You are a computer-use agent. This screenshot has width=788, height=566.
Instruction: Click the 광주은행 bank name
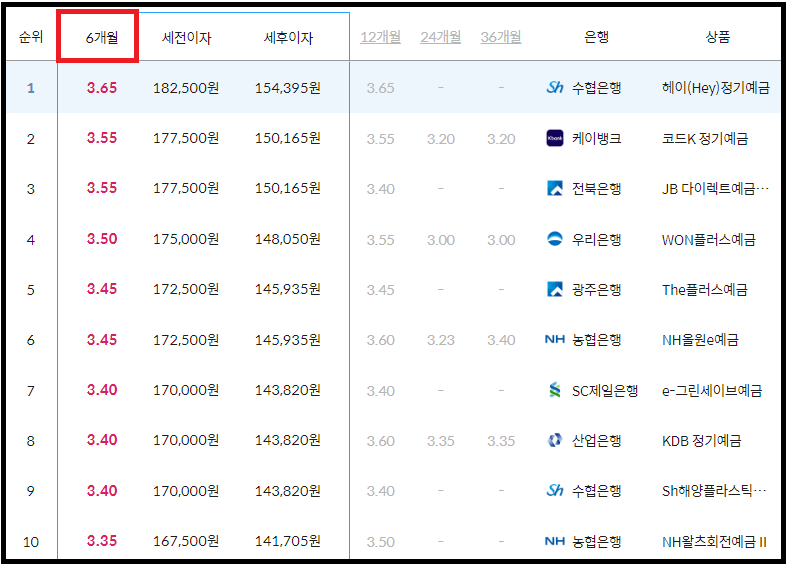click(x=597, y=290)
